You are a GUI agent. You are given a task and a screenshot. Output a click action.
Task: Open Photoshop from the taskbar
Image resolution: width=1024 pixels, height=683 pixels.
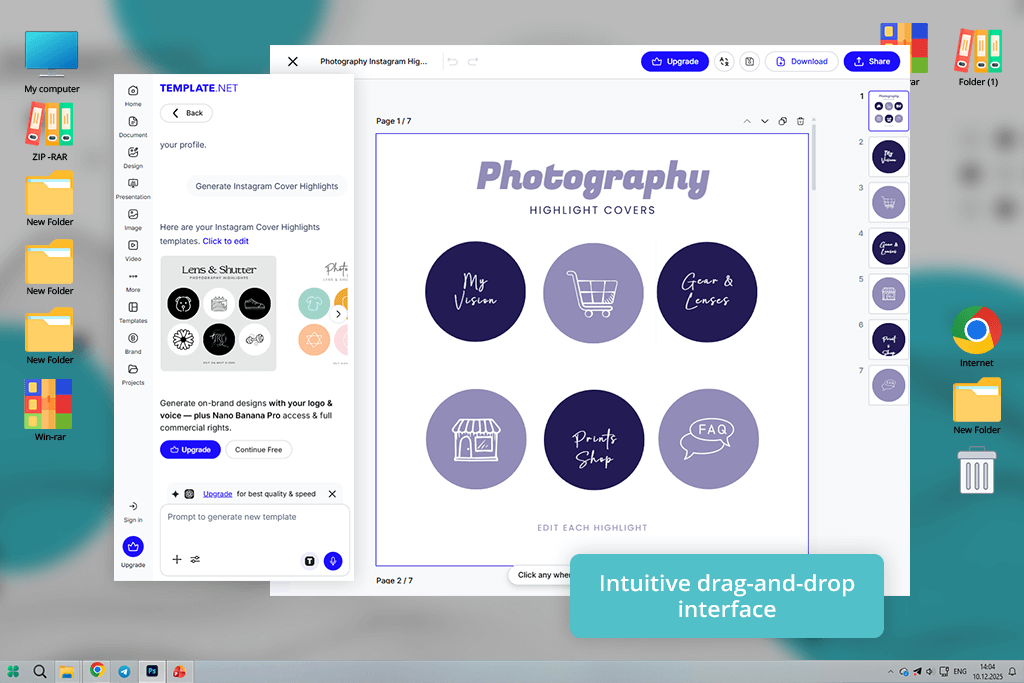pyautogui.click(x=152, y=671)
